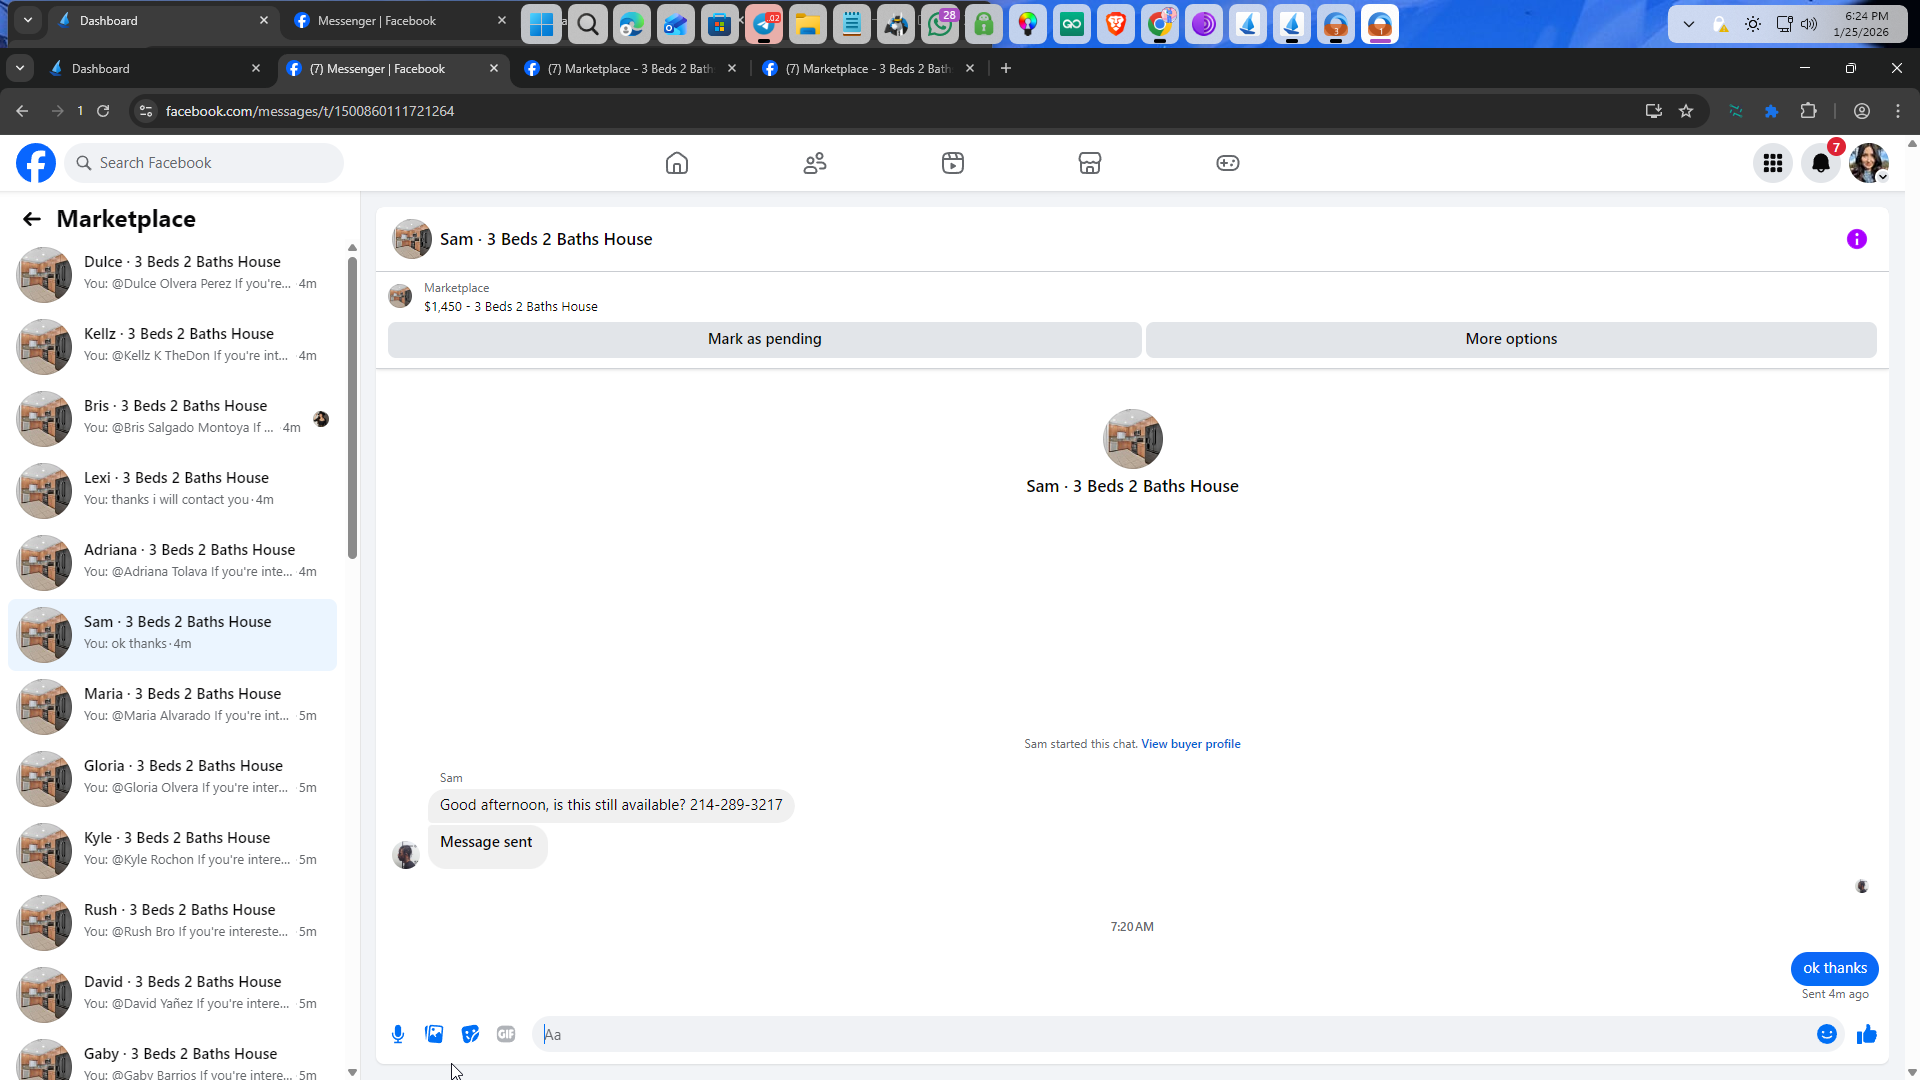Open the conversation with Adriana
Image resolution: width=1920 pixels, height=1080 pixels.
tap(172, 563)
